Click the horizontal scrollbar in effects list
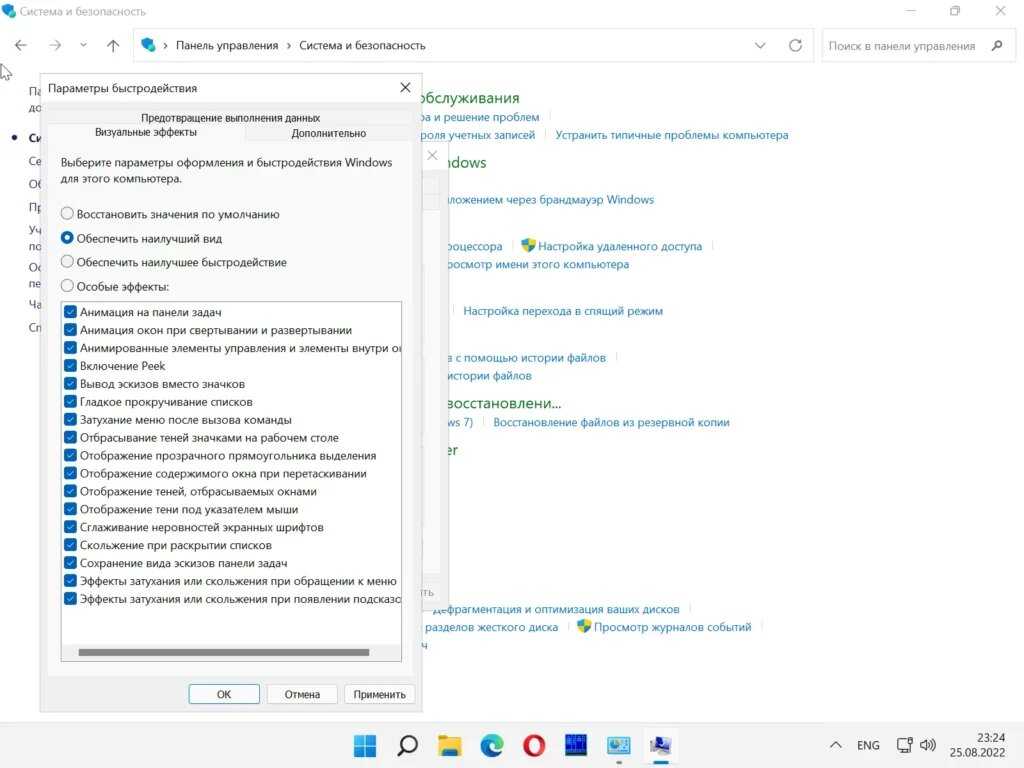 pyautogui.click(x=223, y=653)
